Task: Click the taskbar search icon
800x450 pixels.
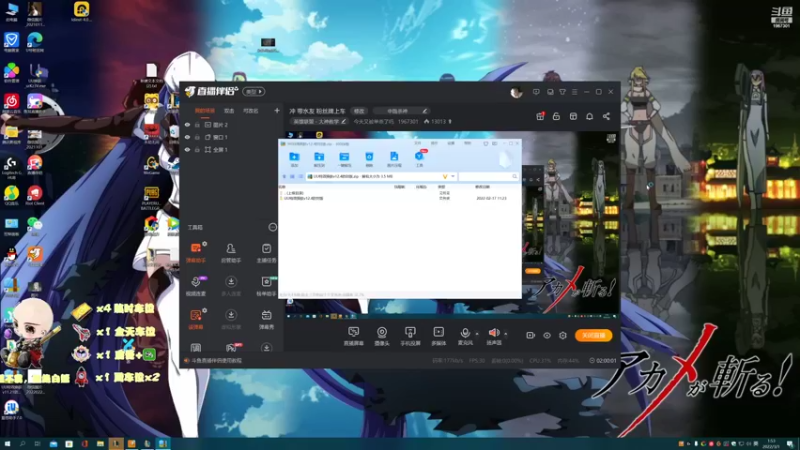Action: point(22,444)
